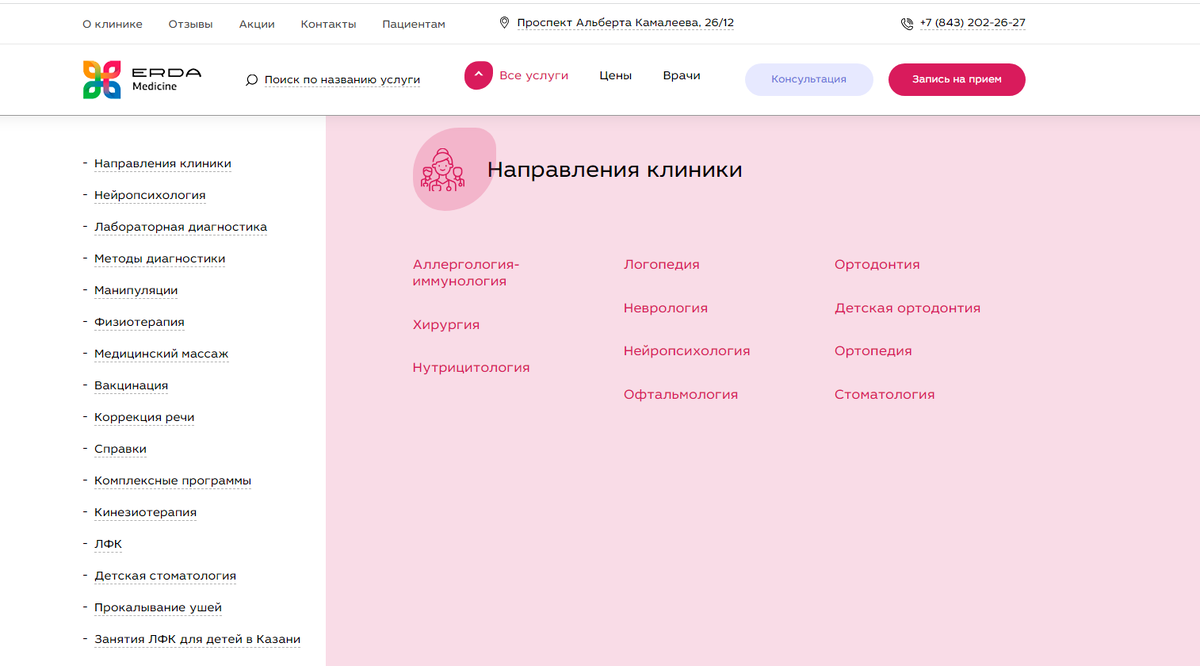This screenshot has width=1200, height=666.
Task: Open the Неврология link
Action: click(x=665, y=308)
